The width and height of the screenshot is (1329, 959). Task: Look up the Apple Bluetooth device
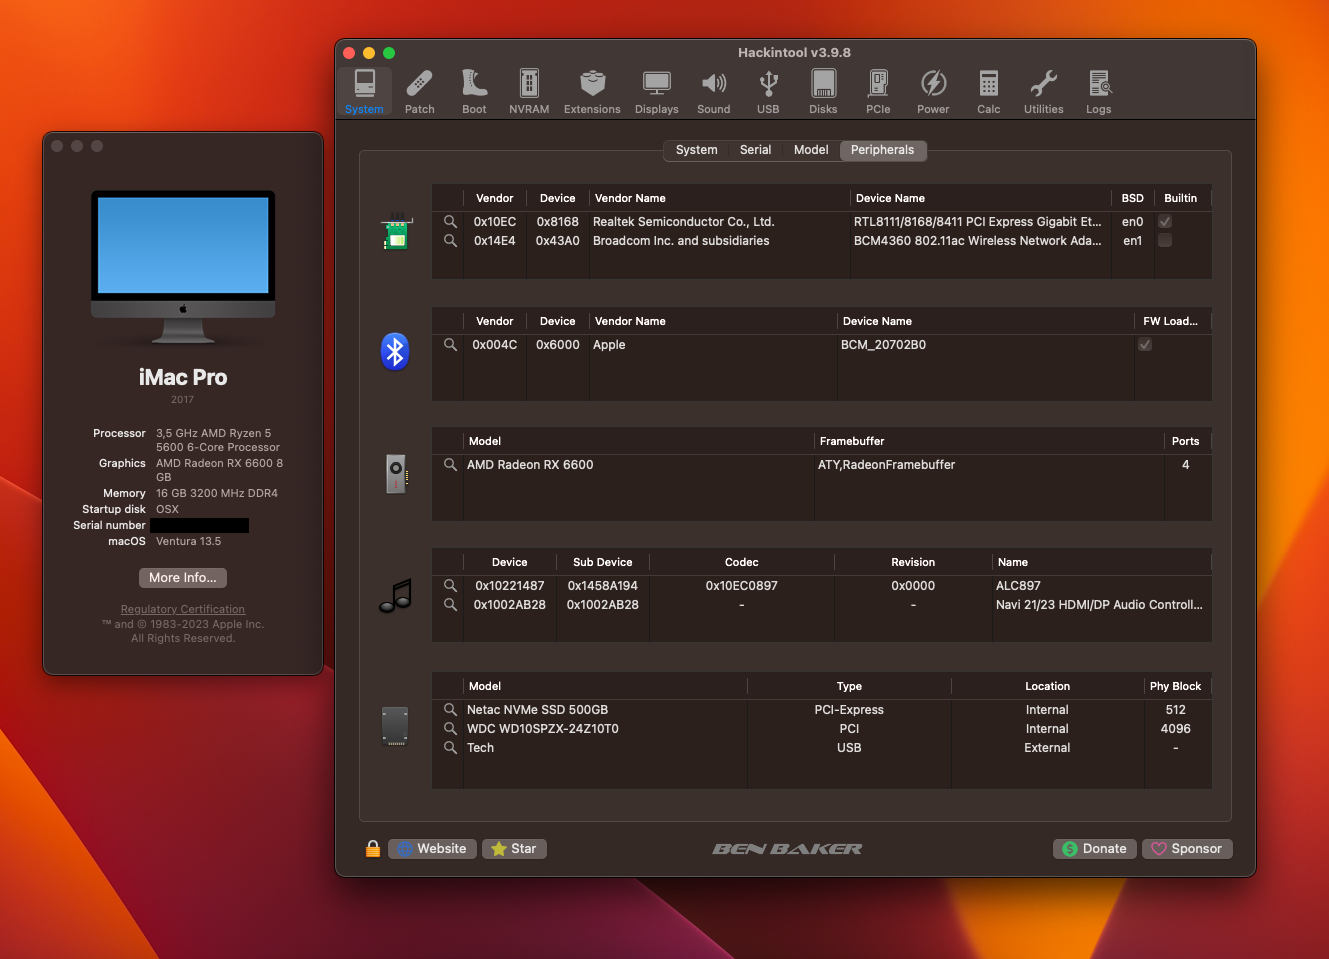pyautogui.click(x=450, y=345)
